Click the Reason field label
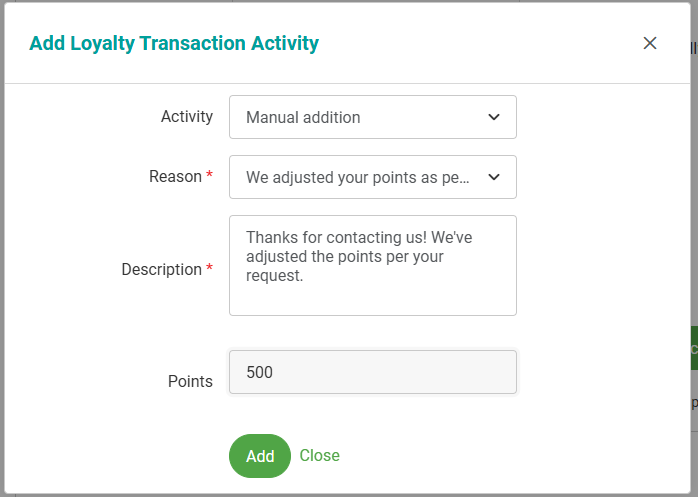The image size is (698, 497). point(175,176)
